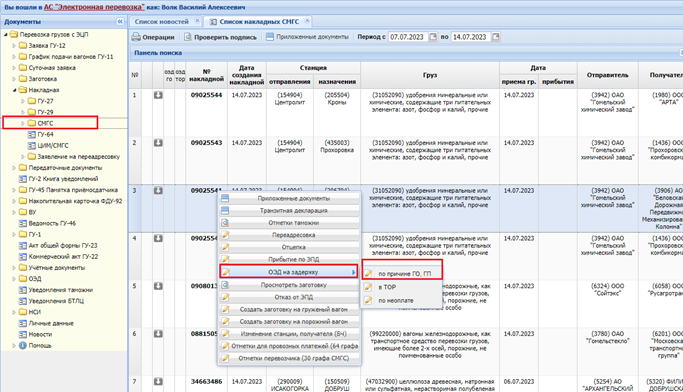Screen dimensions: 683x392
Task: Choose Изменение станции, получателя (БЧ)
Action: pos(289,334)
